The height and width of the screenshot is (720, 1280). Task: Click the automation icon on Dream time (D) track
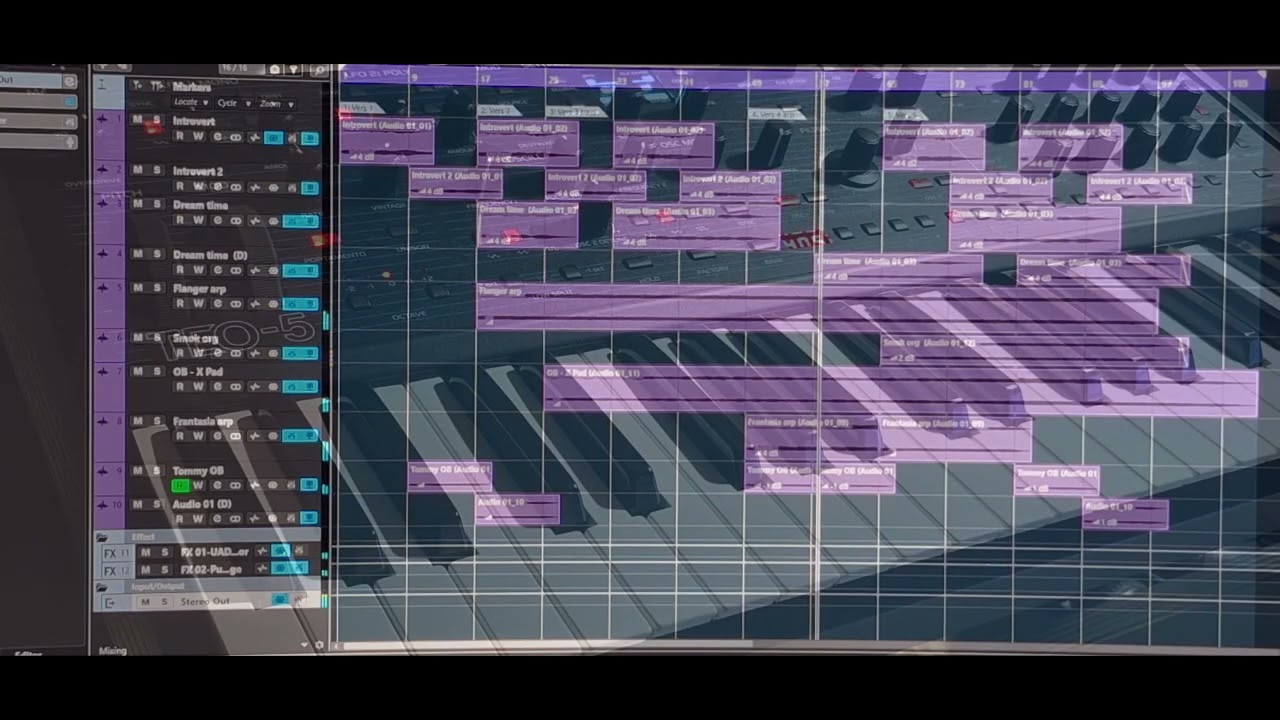click(x=255, y=270)
